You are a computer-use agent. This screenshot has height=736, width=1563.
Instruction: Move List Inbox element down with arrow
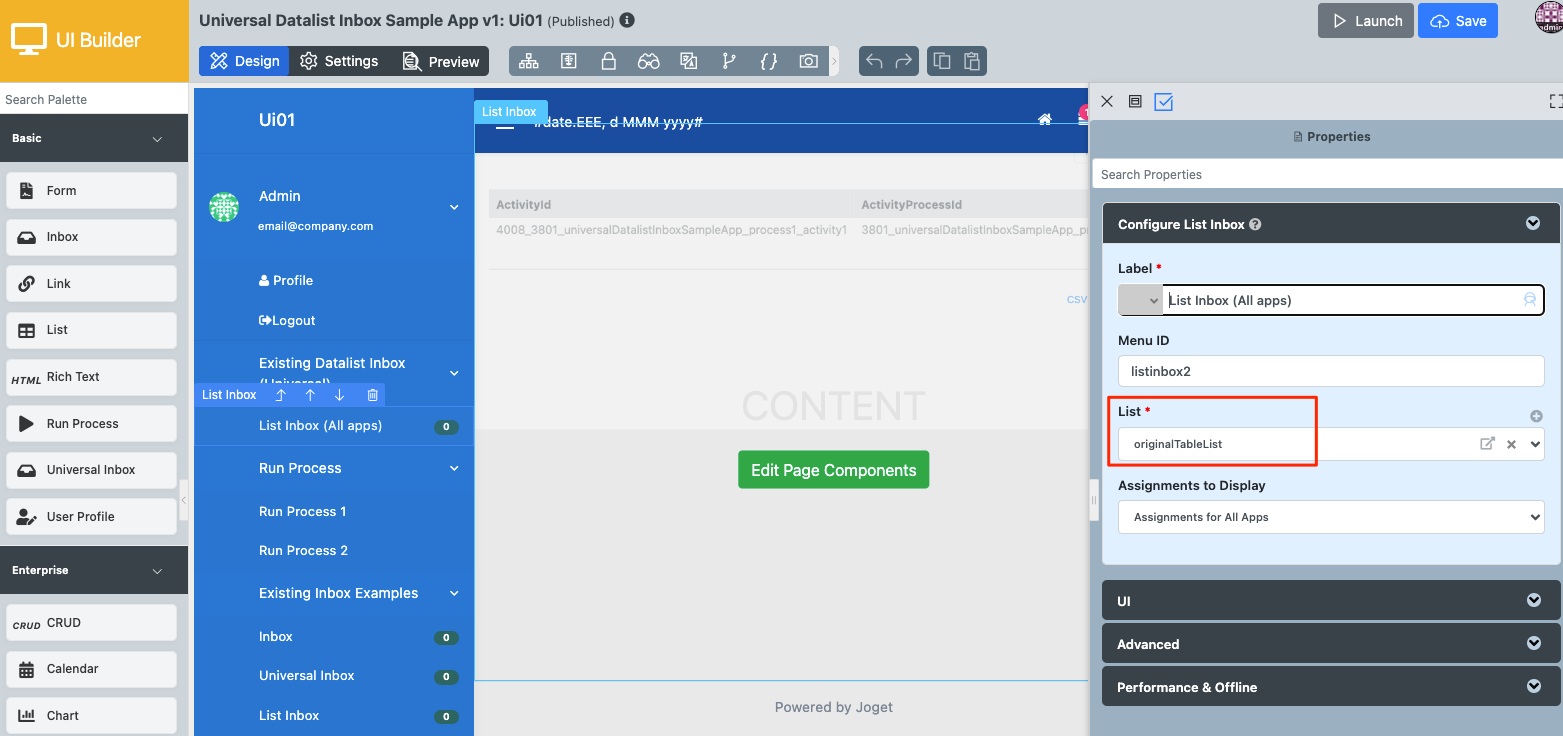(340, 395)
